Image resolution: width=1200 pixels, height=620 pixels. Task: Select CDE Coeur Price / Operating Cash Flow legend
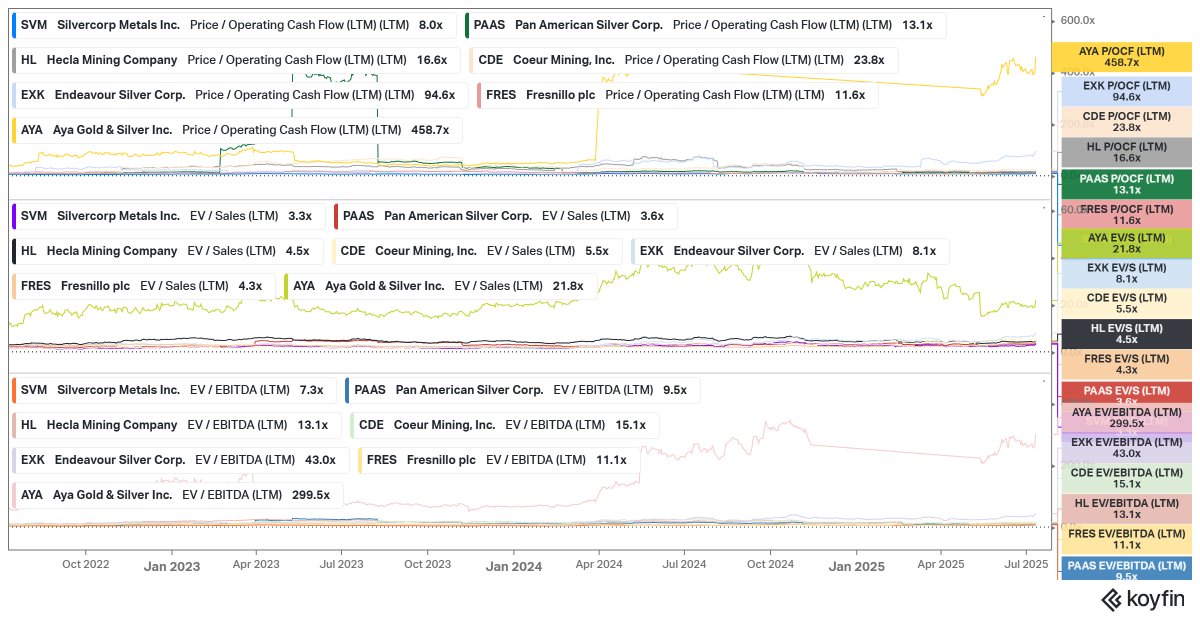coord(684,60)
